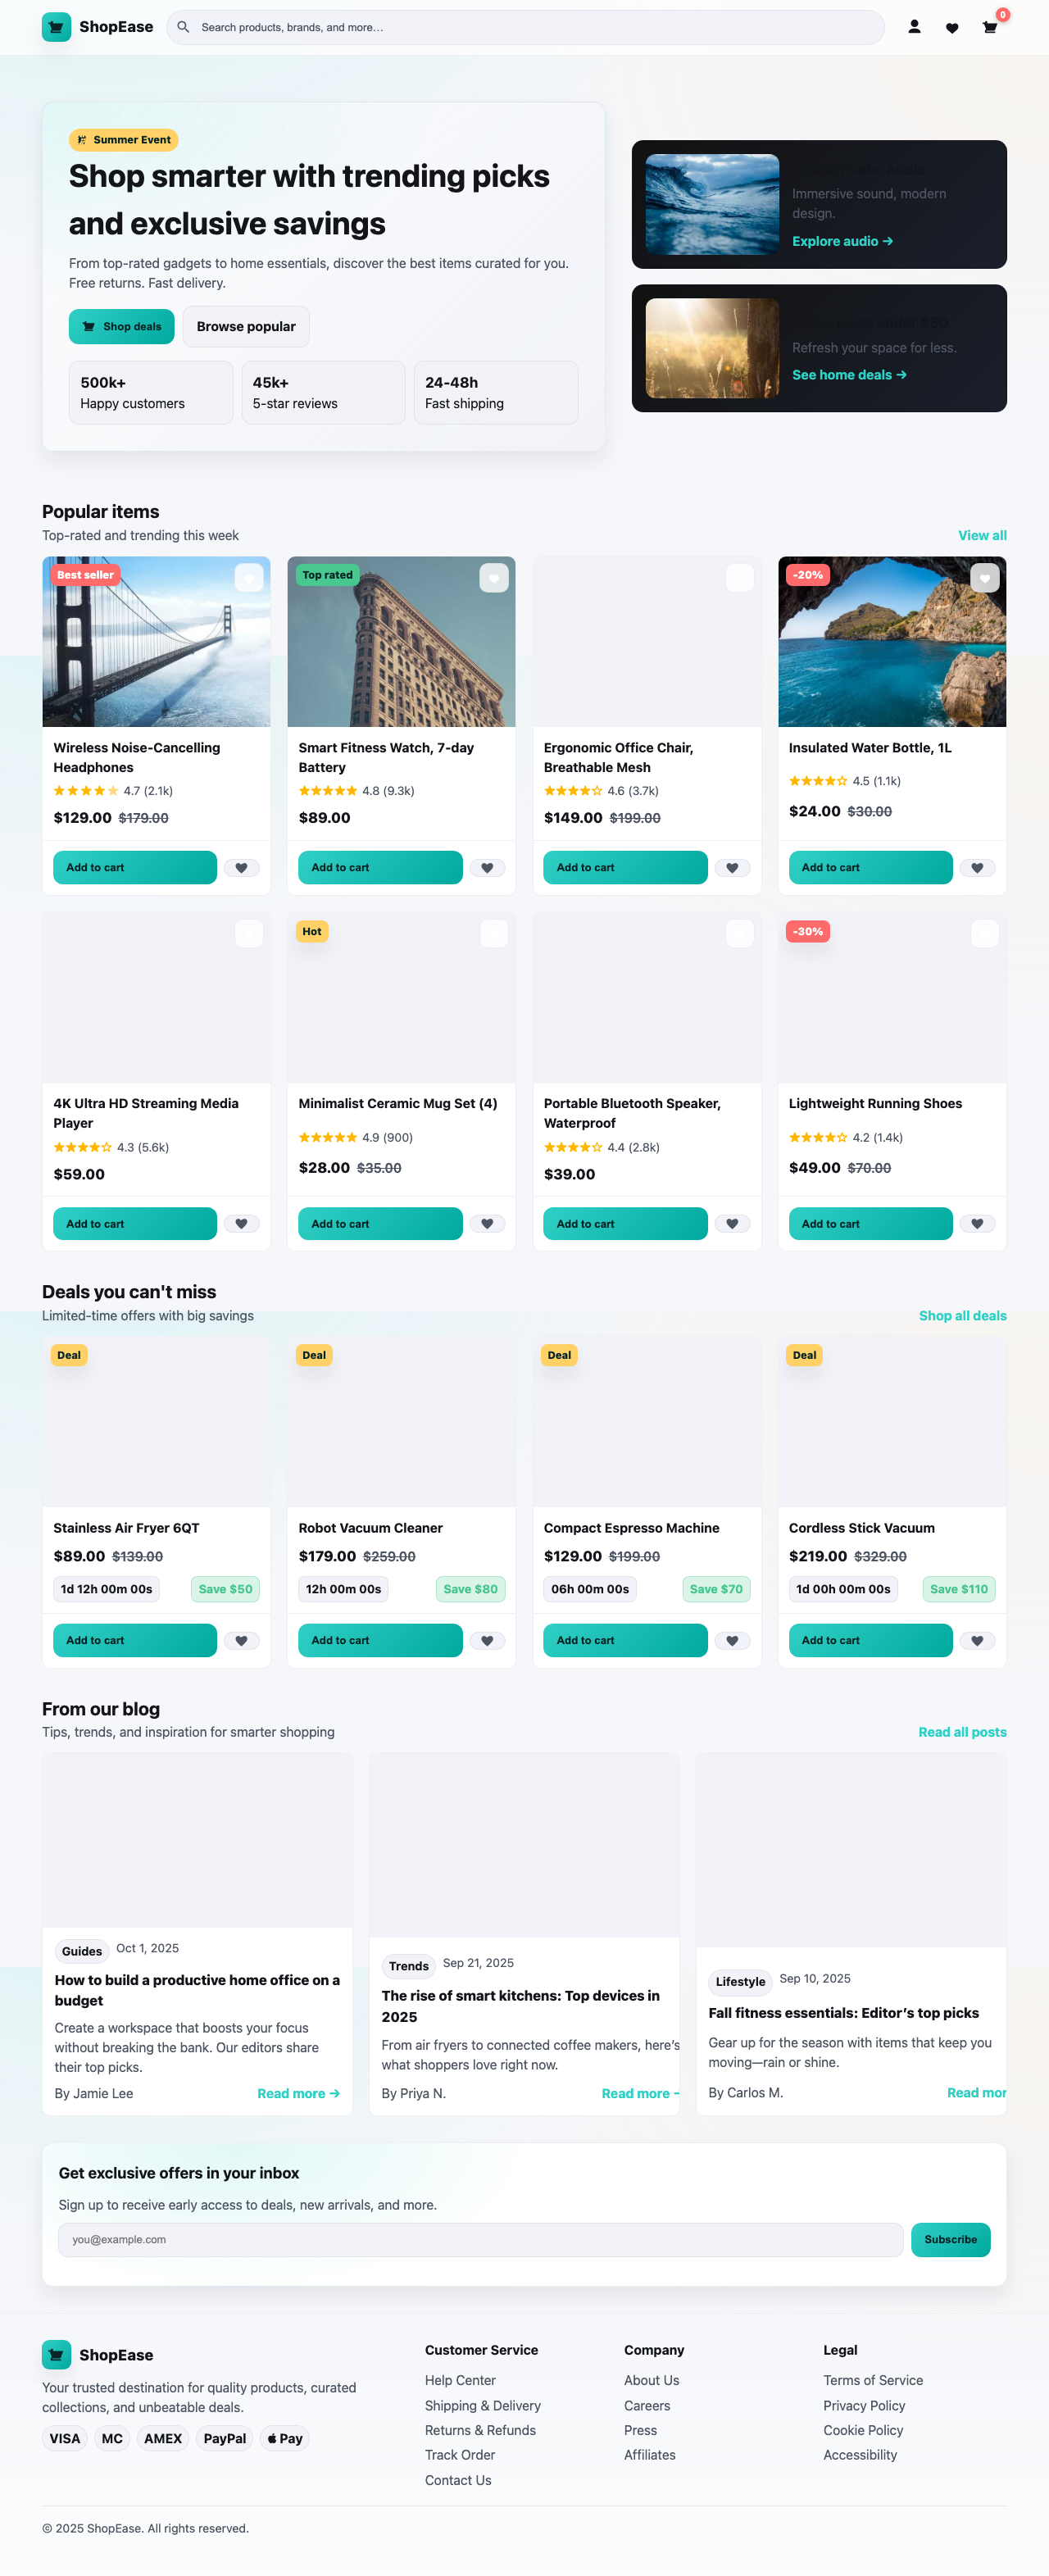This screenshot has width=1049, height=2576.
Task: Open the Trends blog category tag
Action: coord(407,1966)
